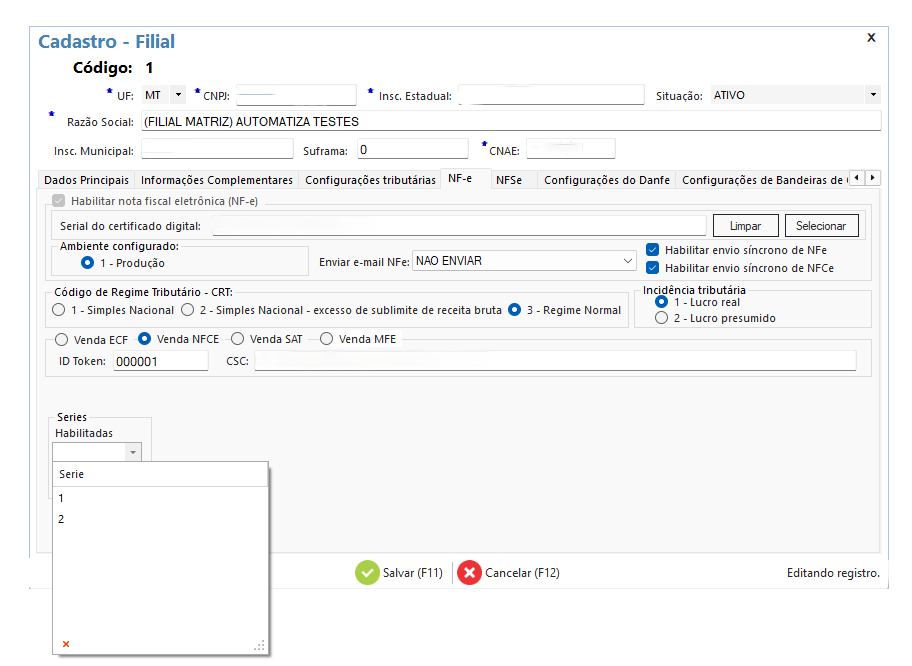
Task: Click the ID Token input field
Action: click(x=160, y=361)
